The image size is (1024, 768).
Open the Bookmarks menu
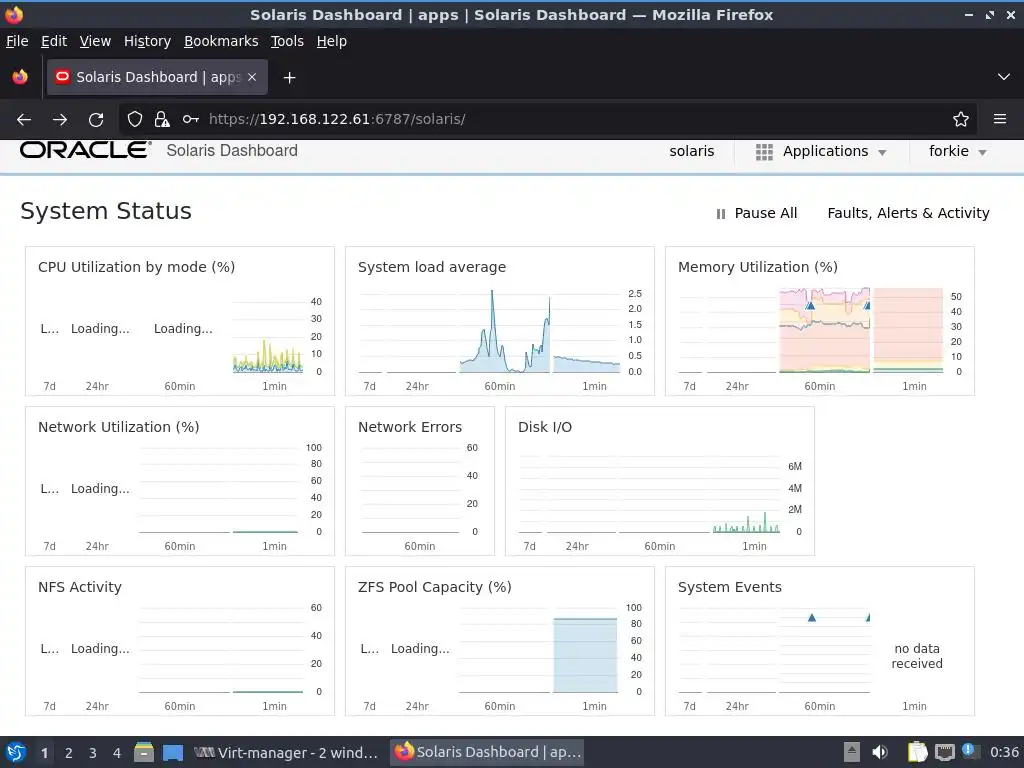[x=221, y=41]
